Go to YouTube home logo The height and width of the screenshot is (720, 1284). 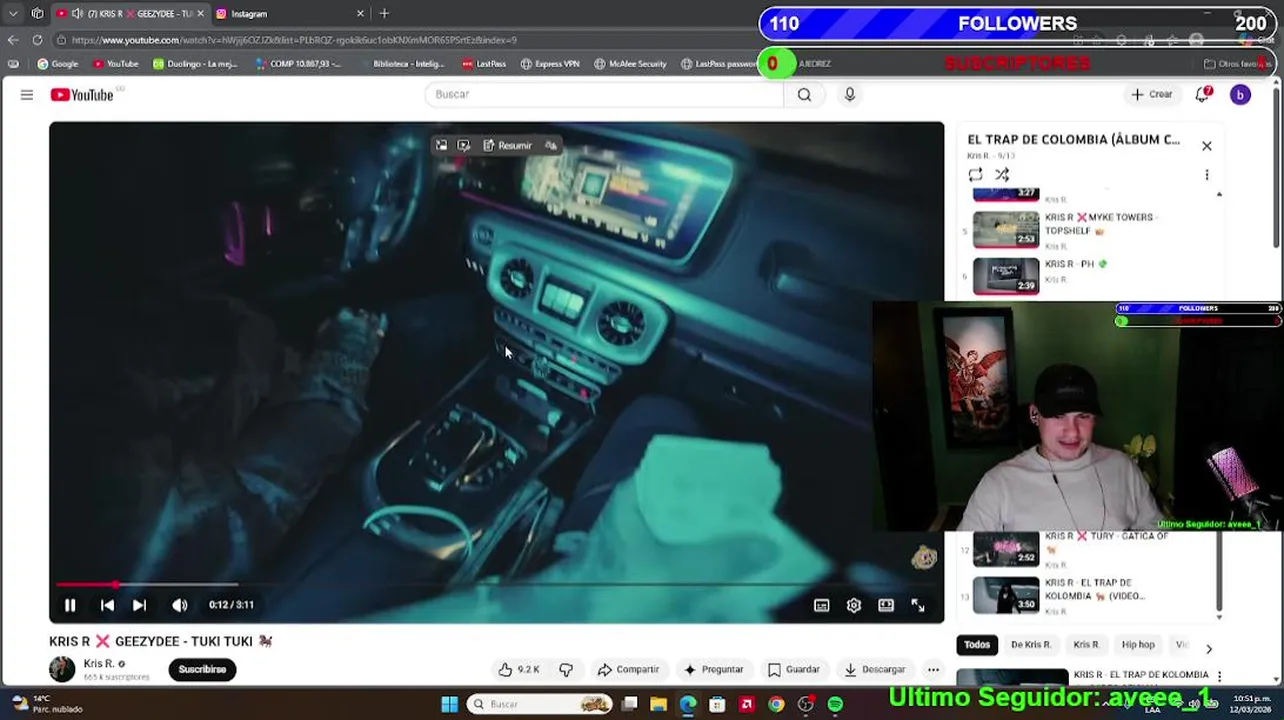click(x=83, y=95)
